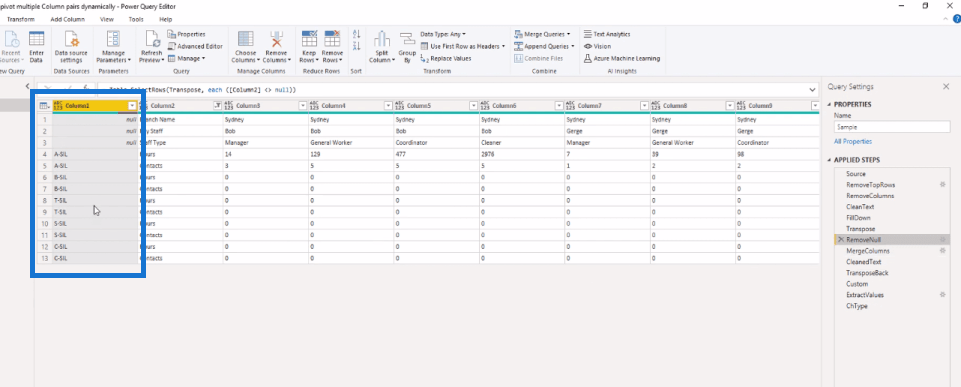Click the table icon in the grid corner
The image size is (961, 387).
point(44,106)
